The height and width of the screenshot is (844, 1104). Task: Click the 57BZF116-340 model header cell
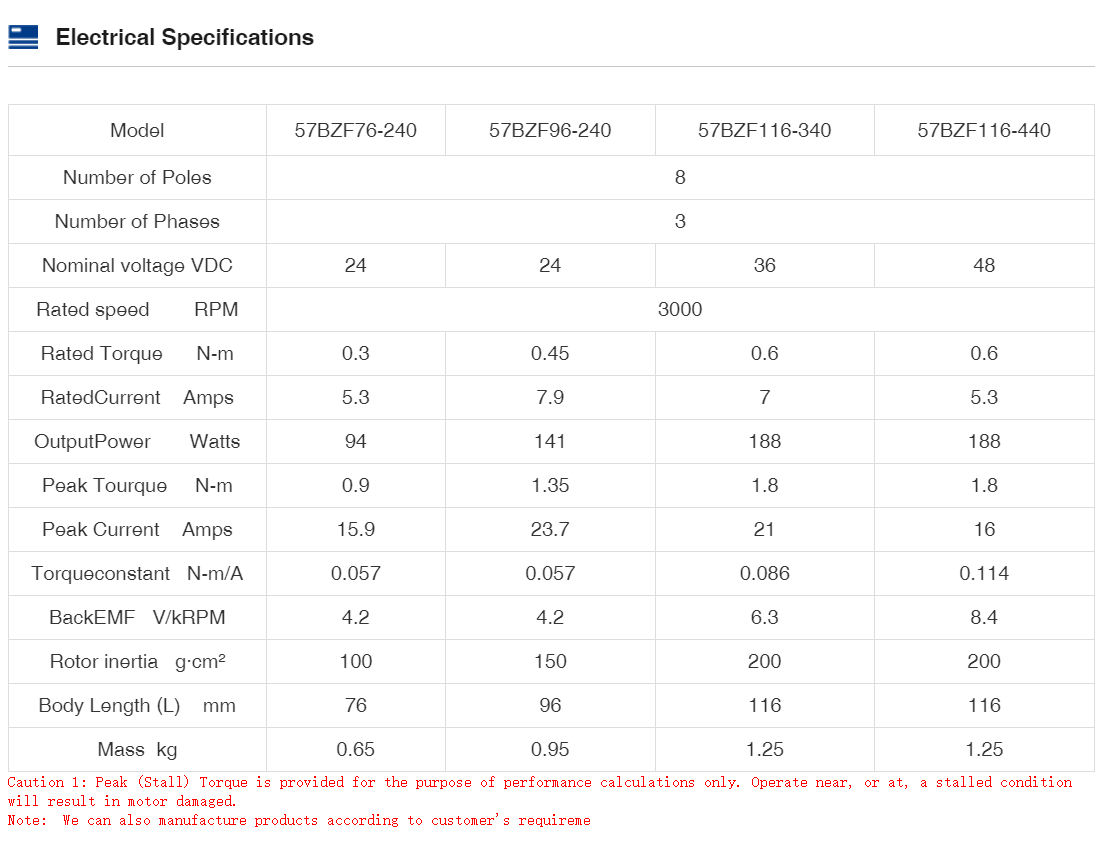[x=764, y=130]
